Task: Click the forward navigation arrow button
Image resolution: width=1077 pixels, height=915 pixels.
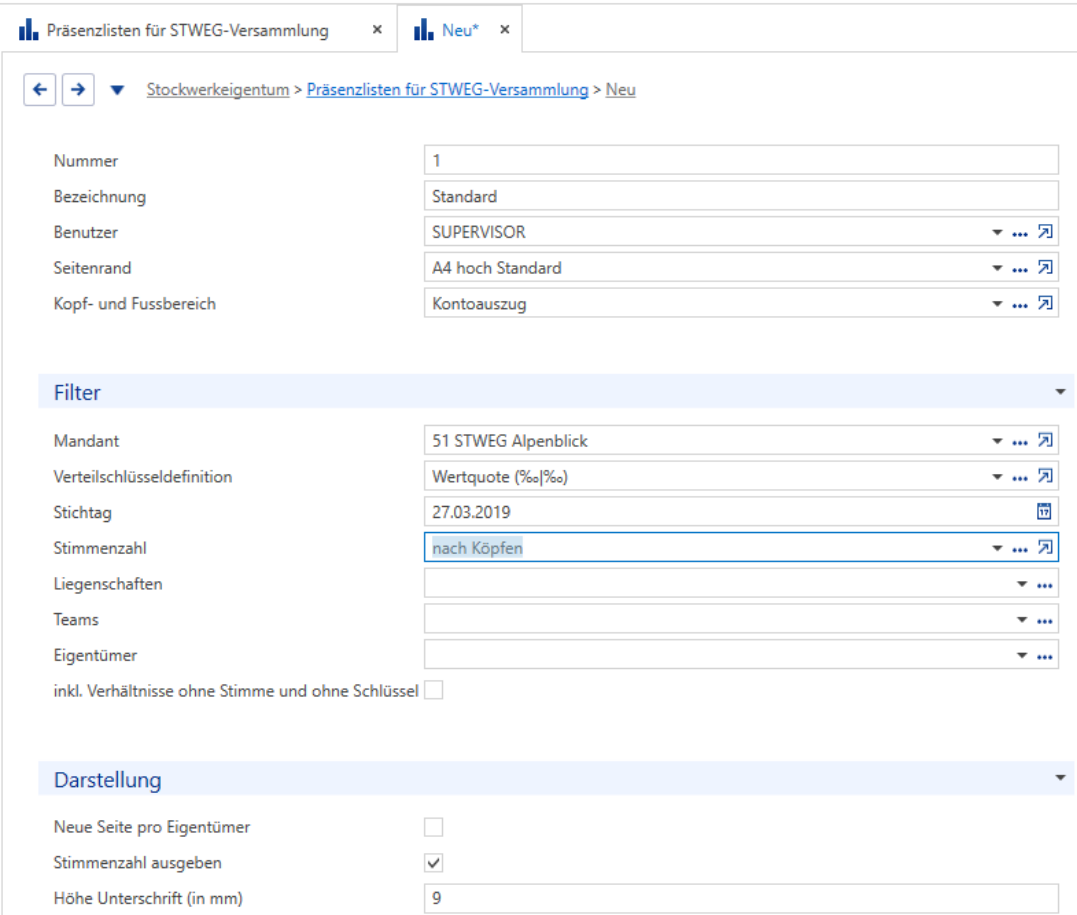Action: (x=78, y=89)
